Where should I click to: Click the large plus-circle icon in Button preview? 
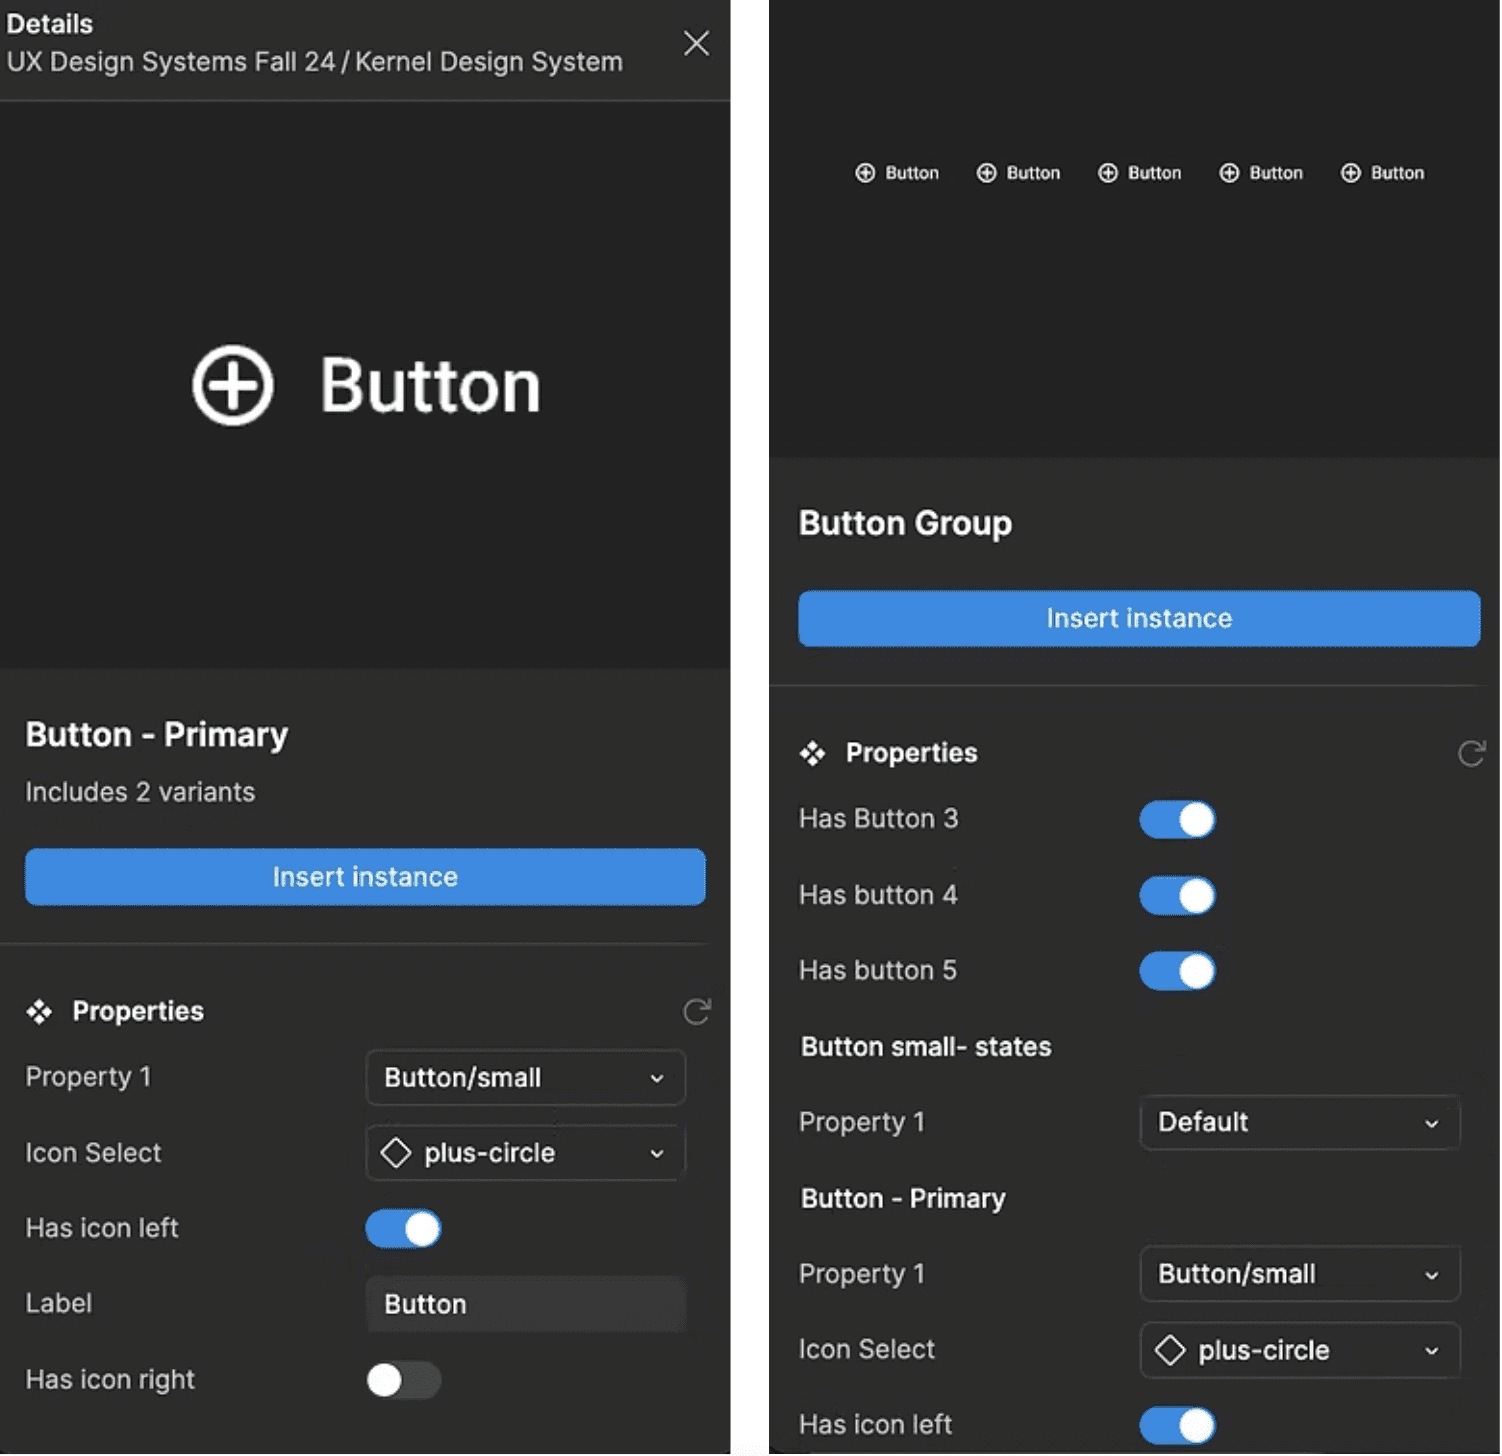(233, 386)
